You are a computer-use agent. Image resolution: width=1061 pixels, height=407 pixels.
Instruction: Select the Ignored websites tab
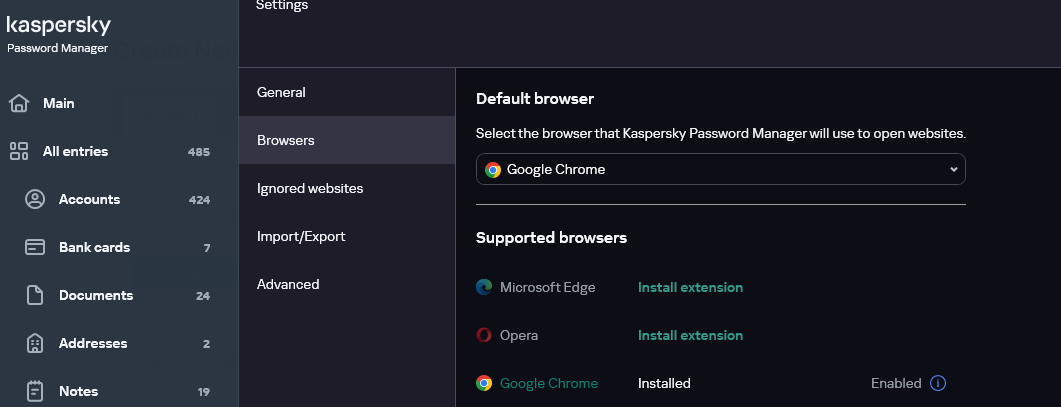coord(310,188)
